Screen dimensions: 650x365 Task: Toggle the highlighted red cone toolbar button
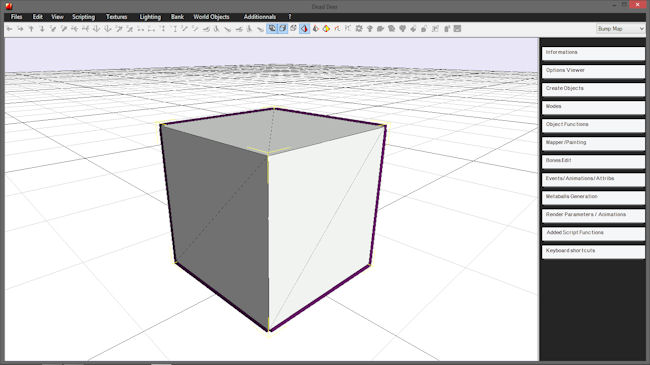coord(304,28)
